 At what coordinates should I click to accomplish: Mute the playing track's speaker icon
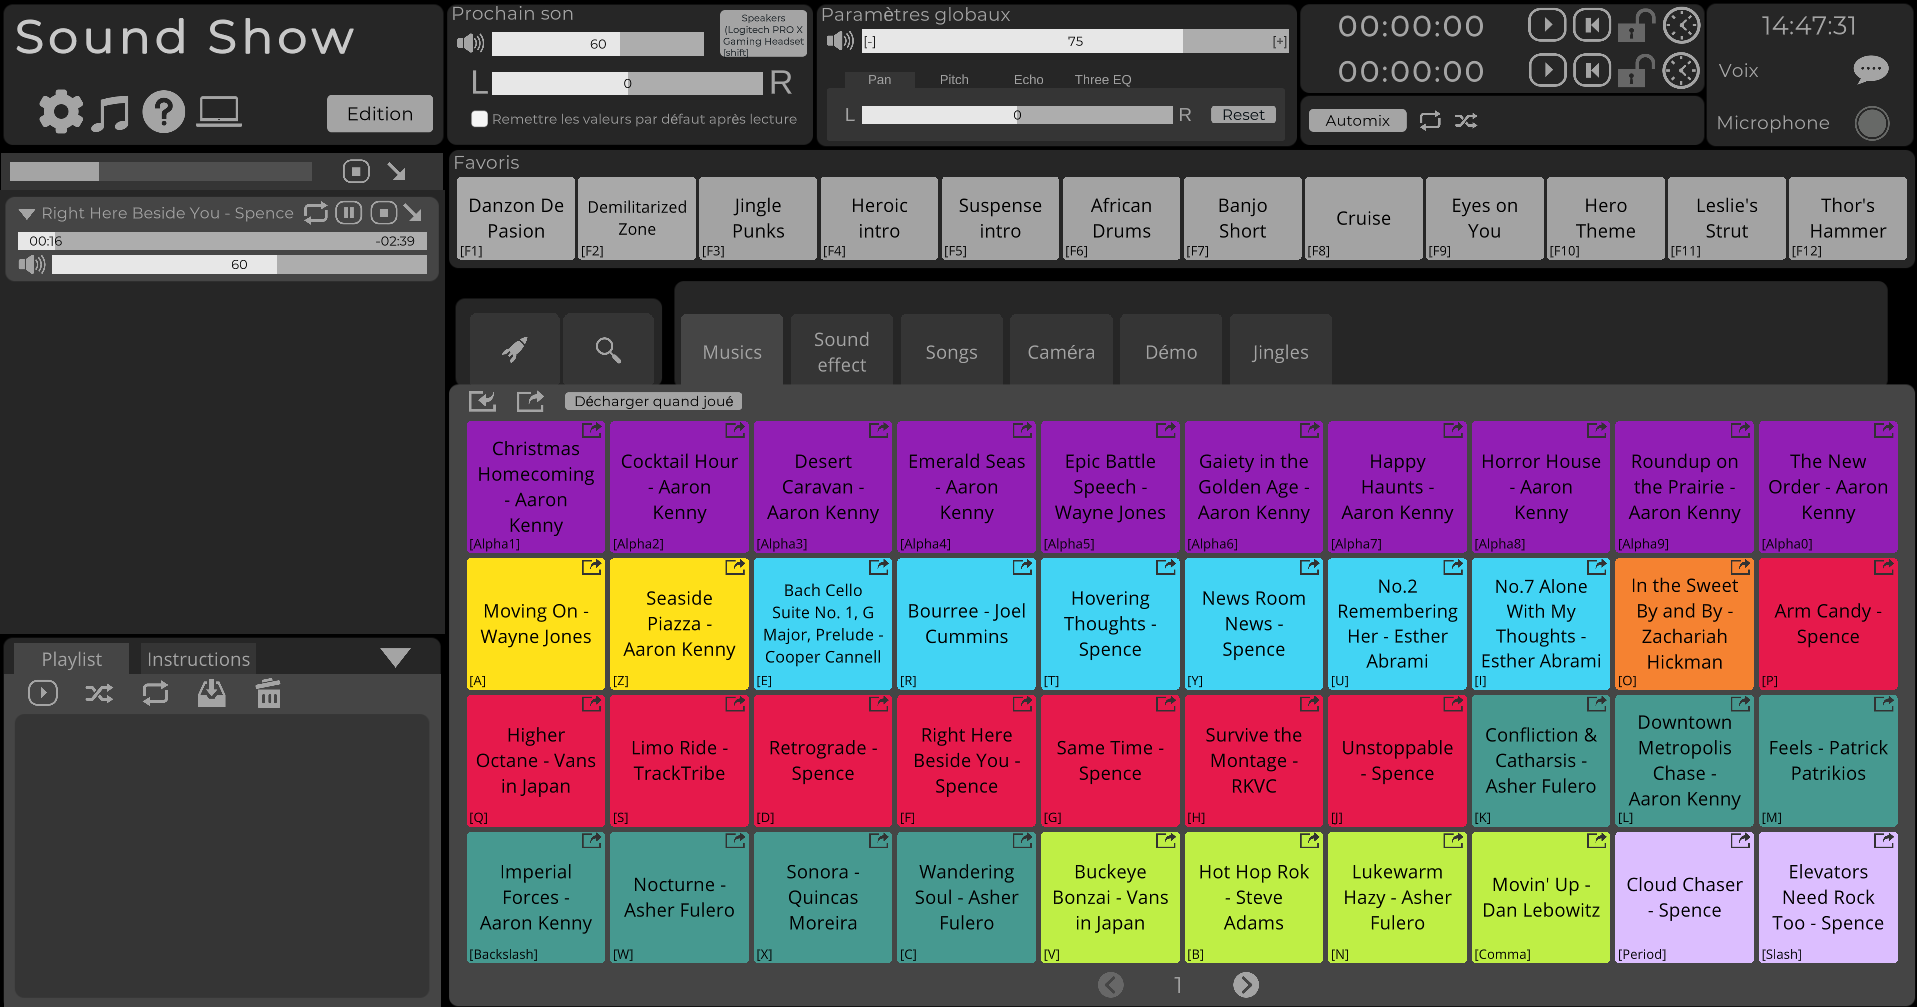tap(32, 264)
